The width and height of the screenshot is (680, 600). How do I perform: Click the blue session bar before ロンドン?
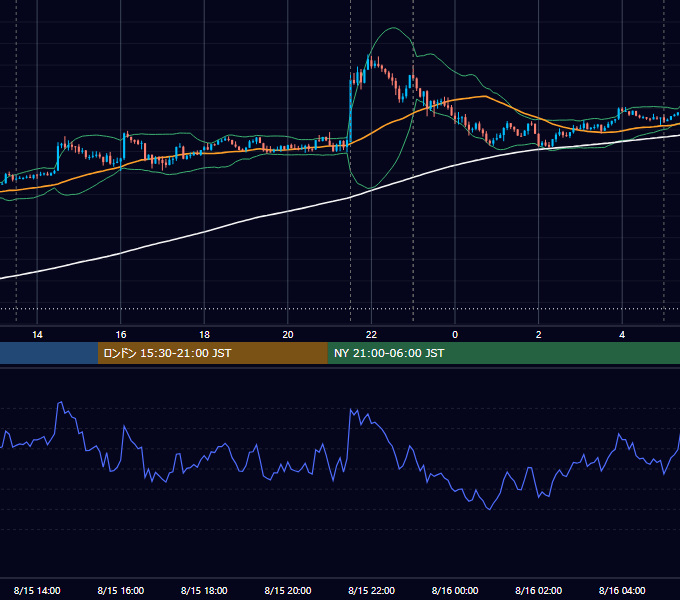[49, 353]
